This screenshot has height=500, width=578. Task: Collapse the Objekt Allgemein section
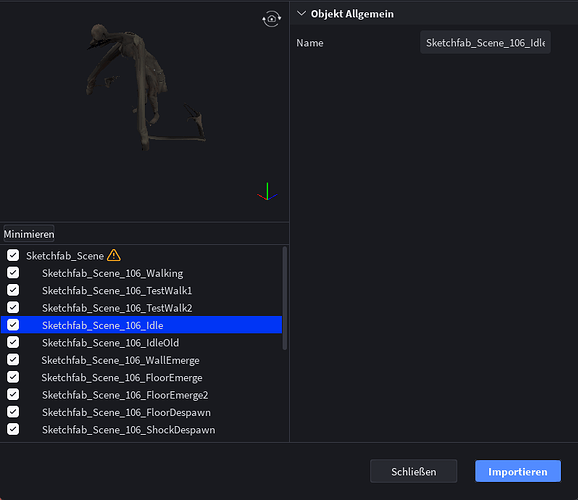[x=302, y=14]
